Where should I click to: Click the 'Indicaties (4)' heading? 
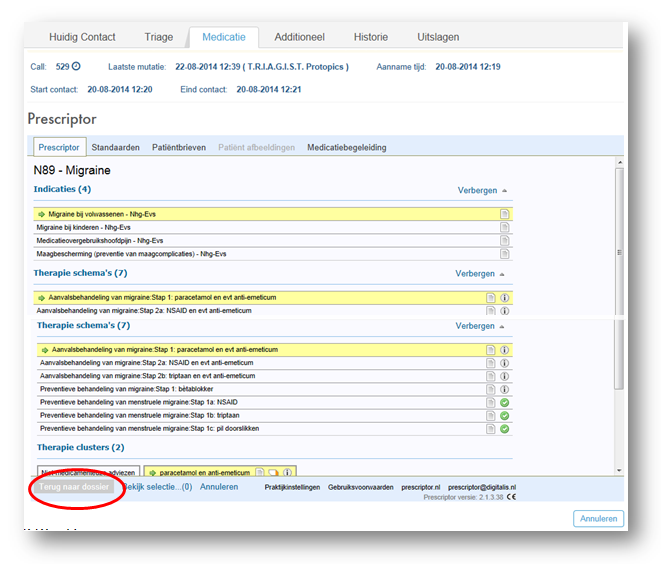coord(62,189)
